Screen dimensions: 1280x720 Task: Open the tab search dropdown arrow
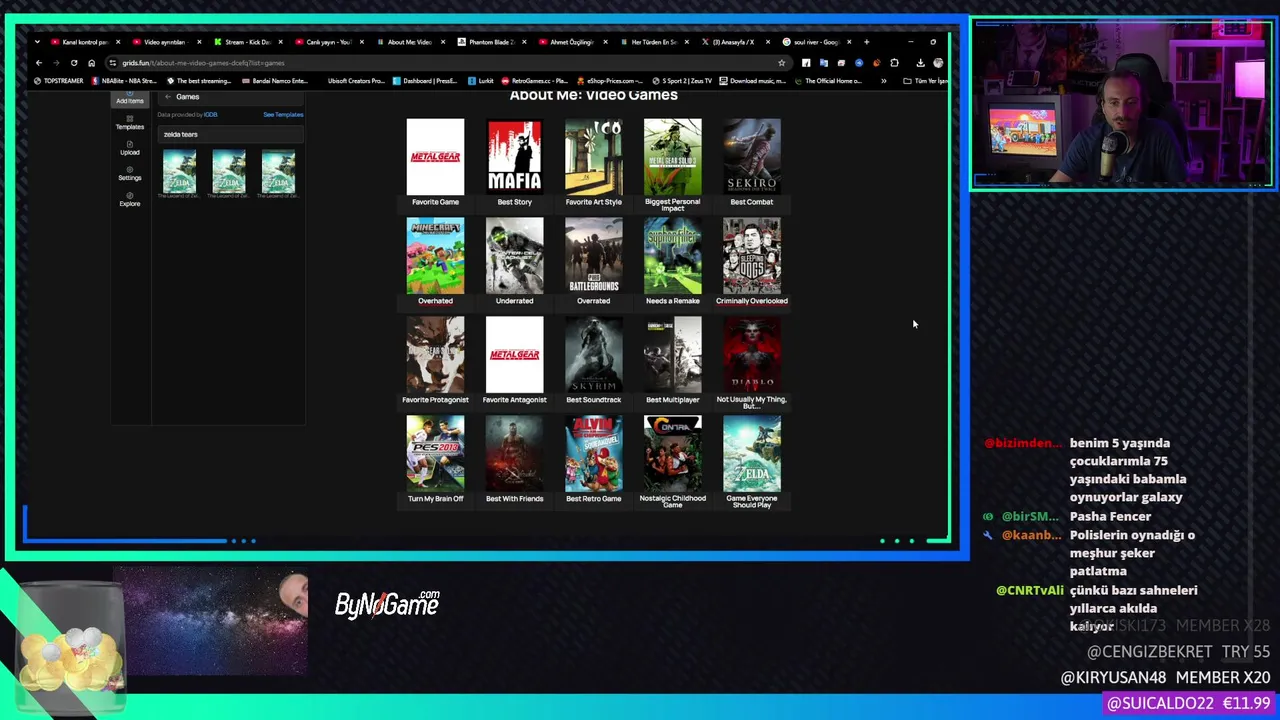pos(37,42)
